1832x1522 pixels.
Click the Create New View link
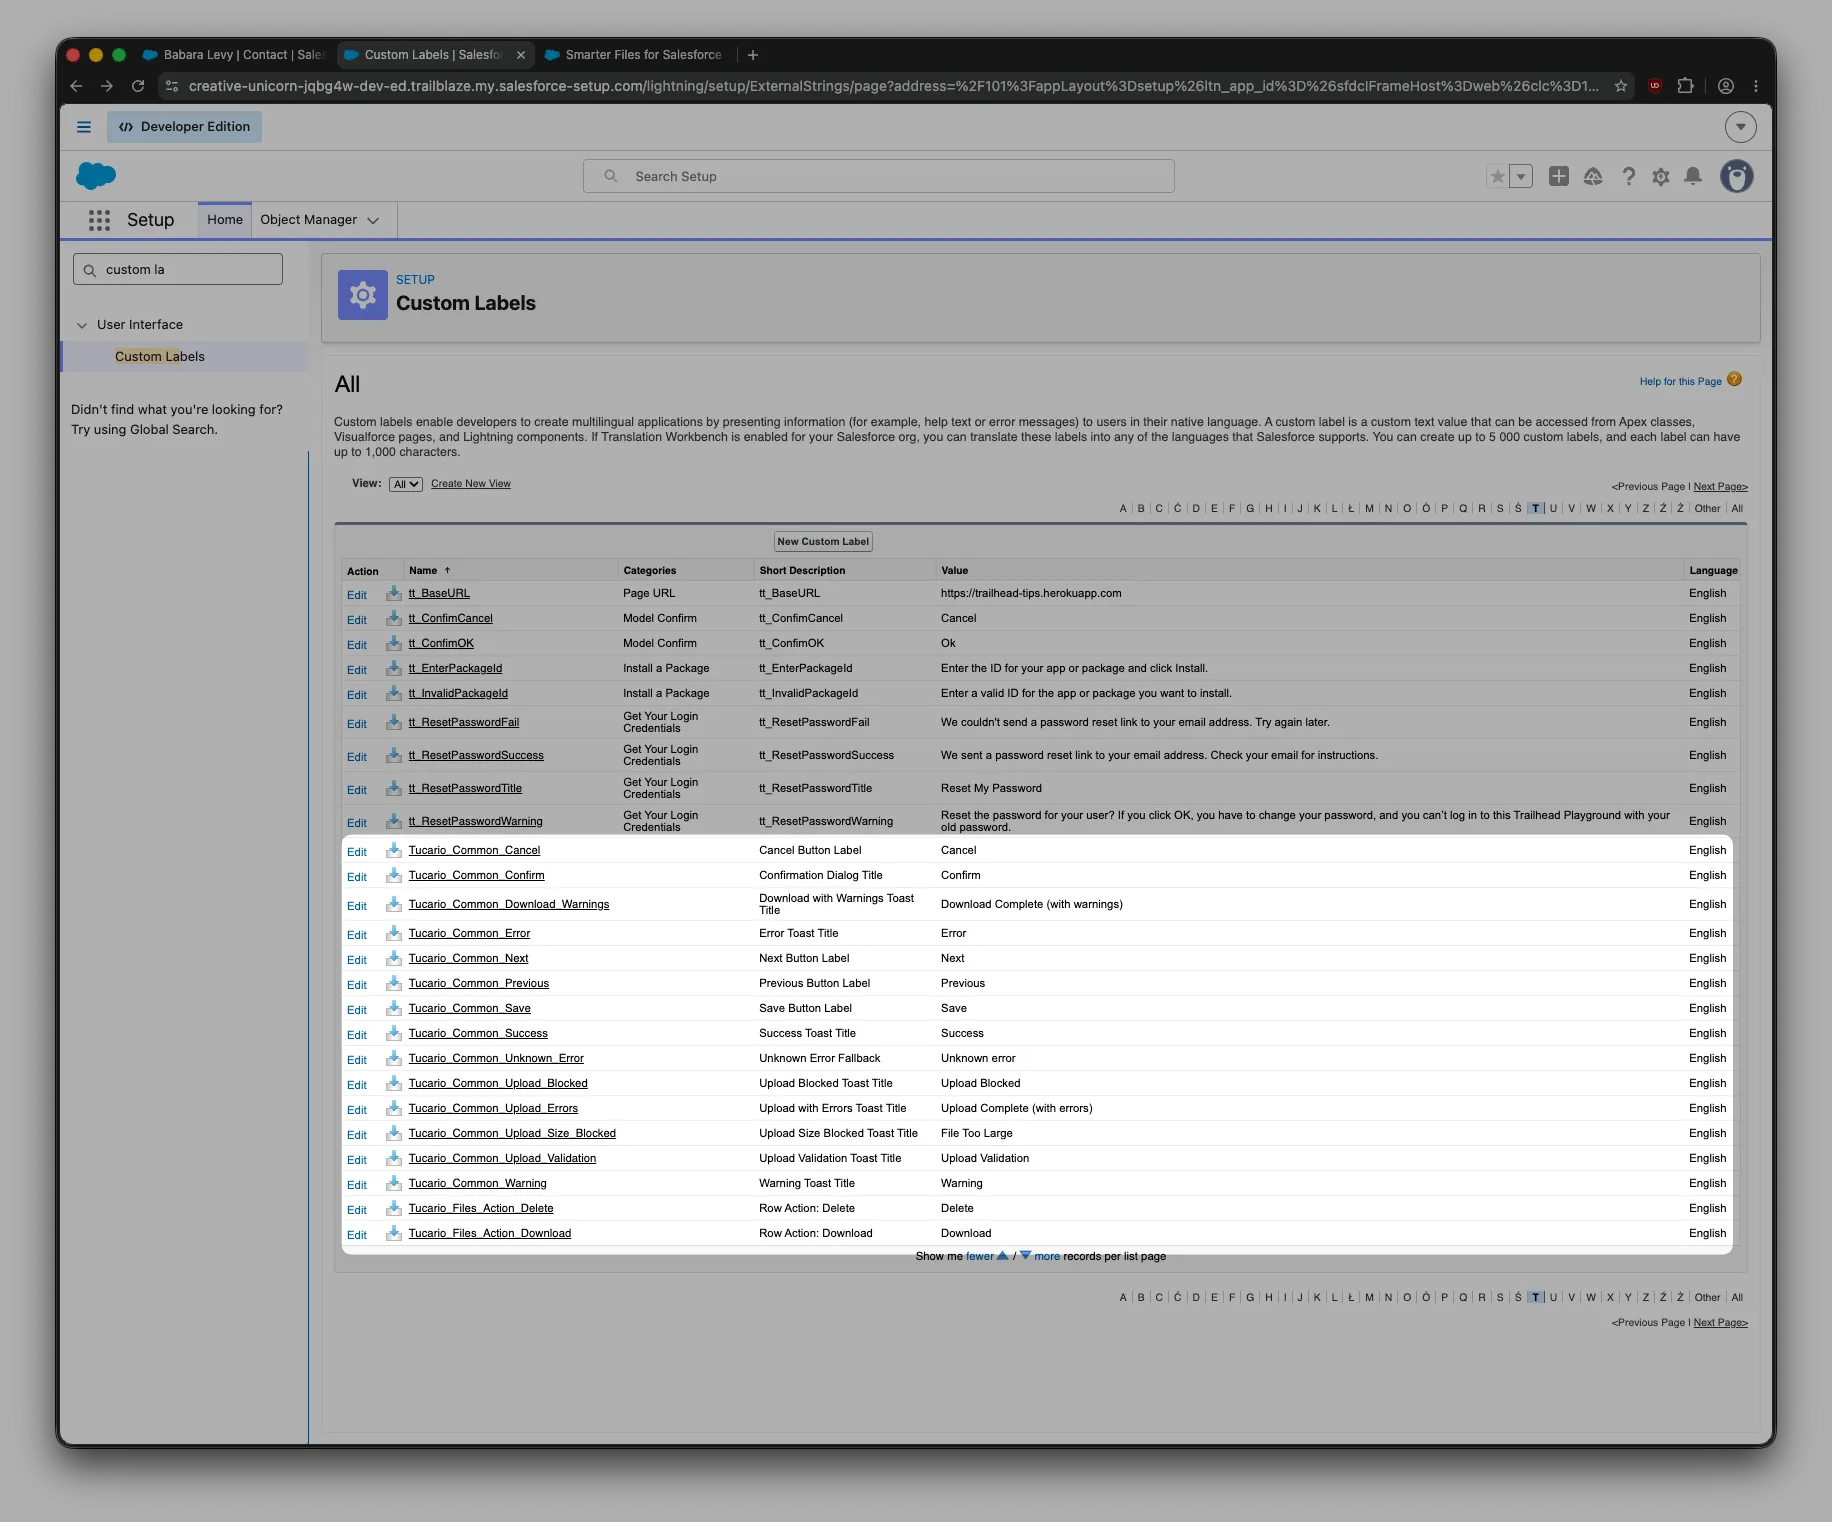(471, 484)
